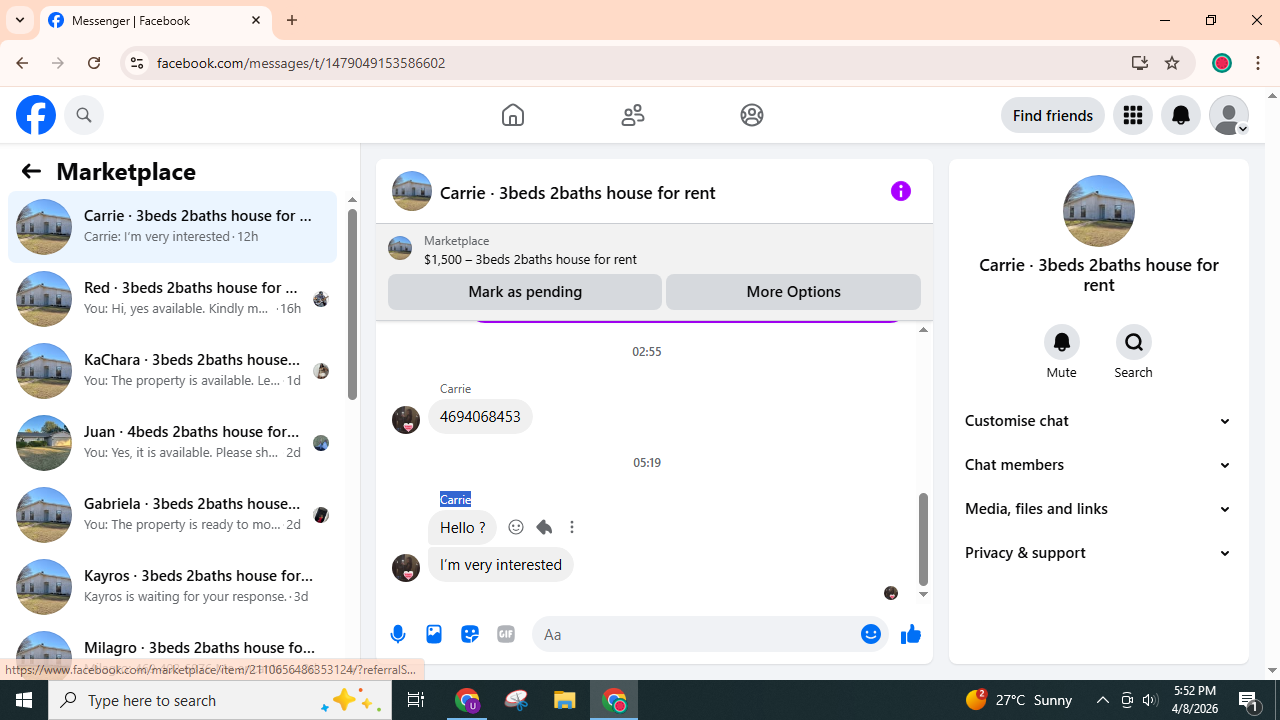Open File Explorer from the taskbar

click(565, 700)
